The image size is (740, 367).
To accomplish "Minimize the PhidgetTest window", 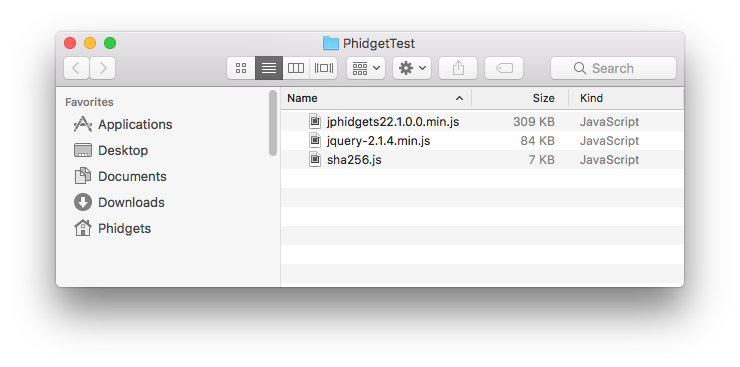I will [x=90, y=43].
